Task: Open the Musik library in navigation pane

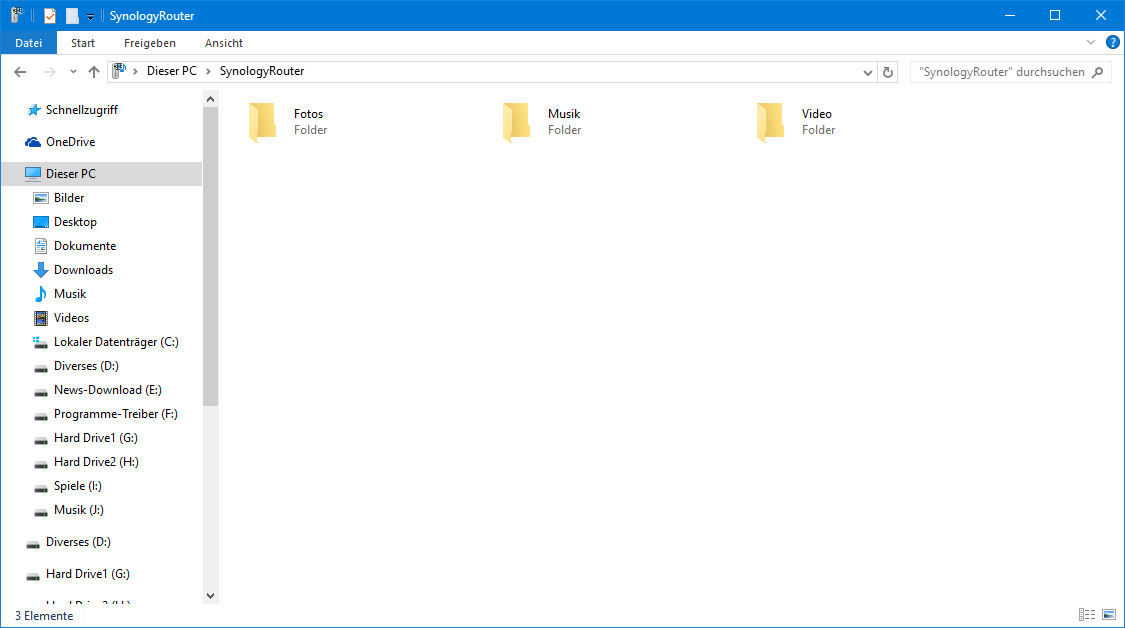Action: pos(70,294)
